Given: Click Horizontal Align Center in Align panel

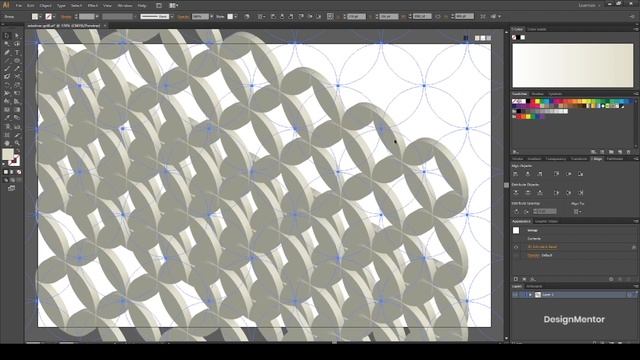Looking at the screenshot, I should 527,174.
